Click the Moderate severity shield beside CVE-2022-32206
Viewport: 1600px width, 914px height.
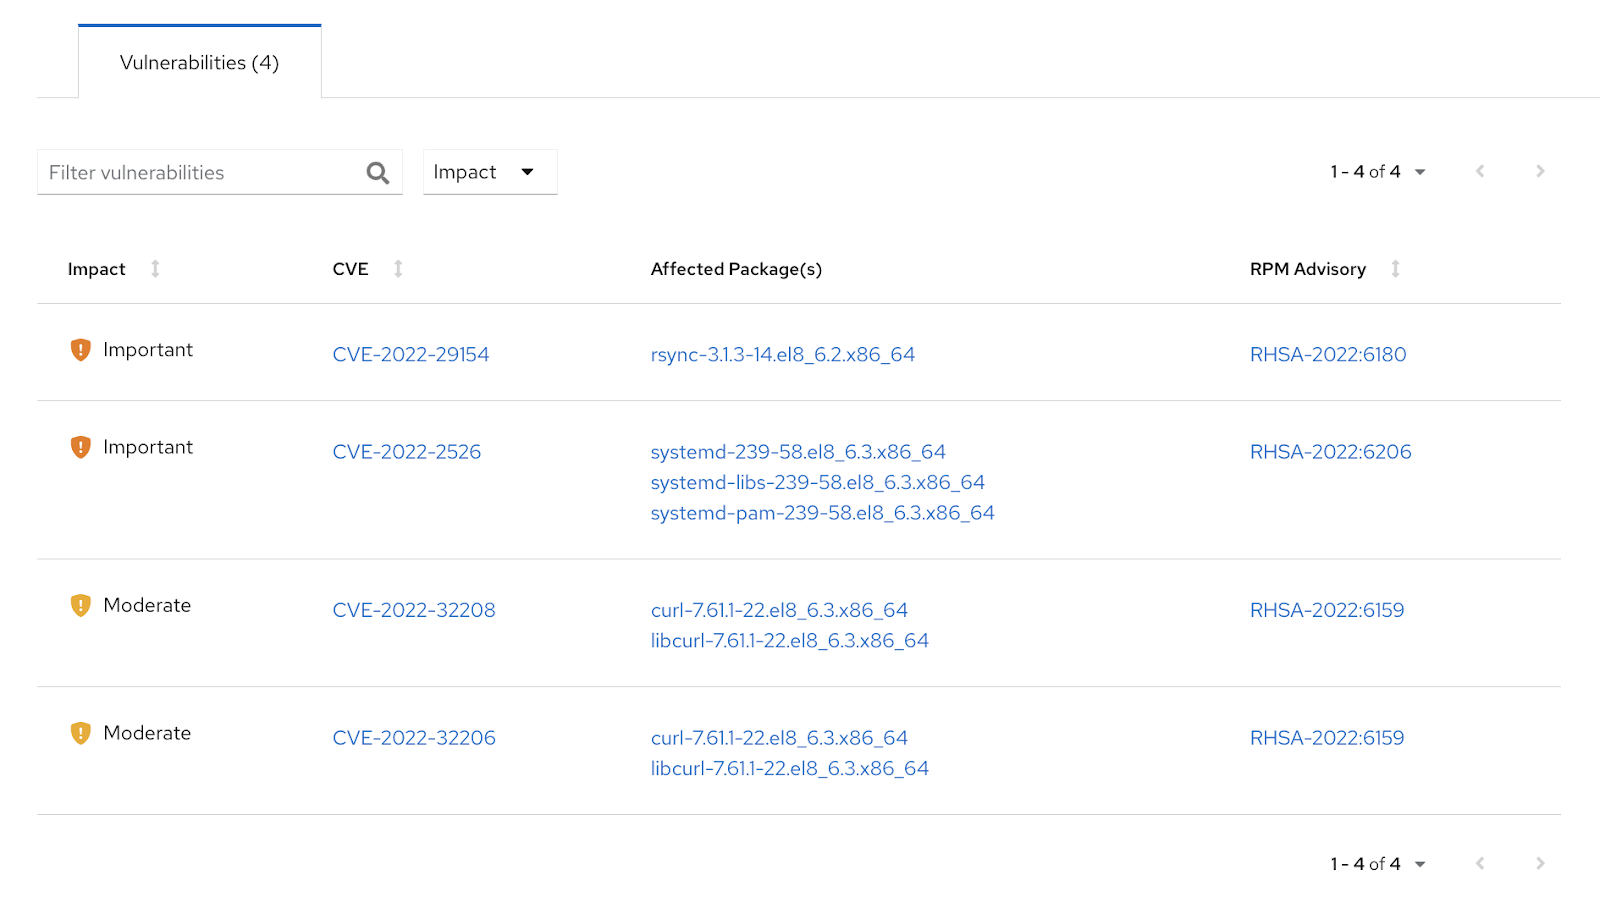point(80,733)
